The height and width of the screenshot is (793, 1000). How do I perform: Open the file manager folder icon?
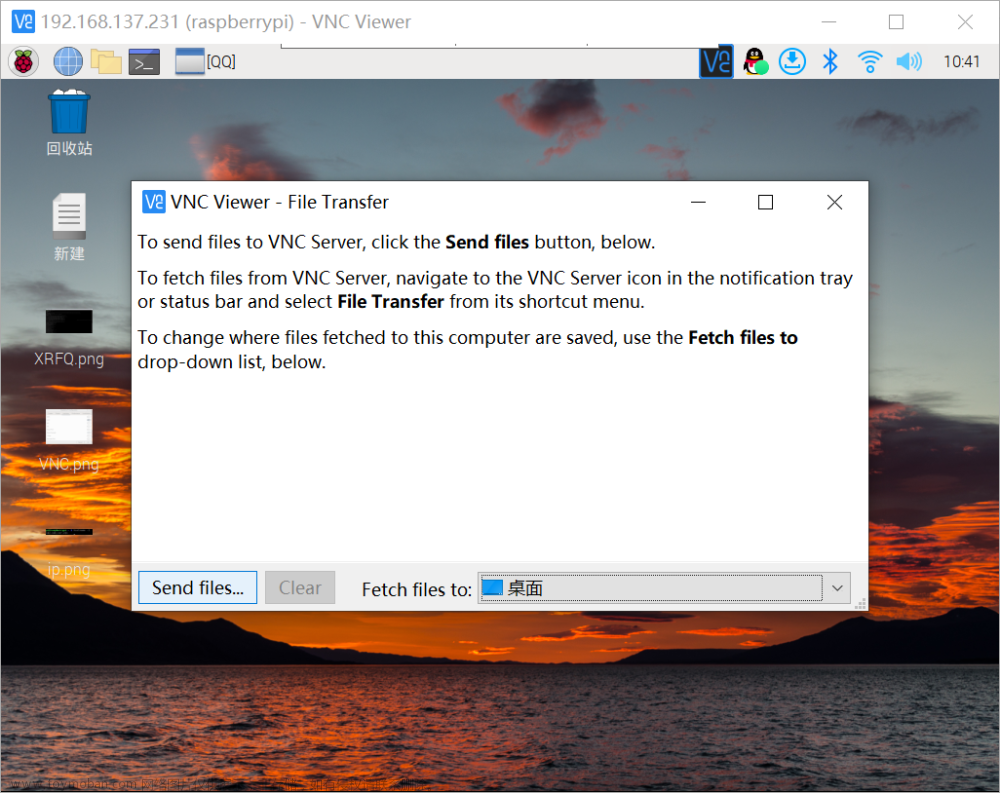106,62
